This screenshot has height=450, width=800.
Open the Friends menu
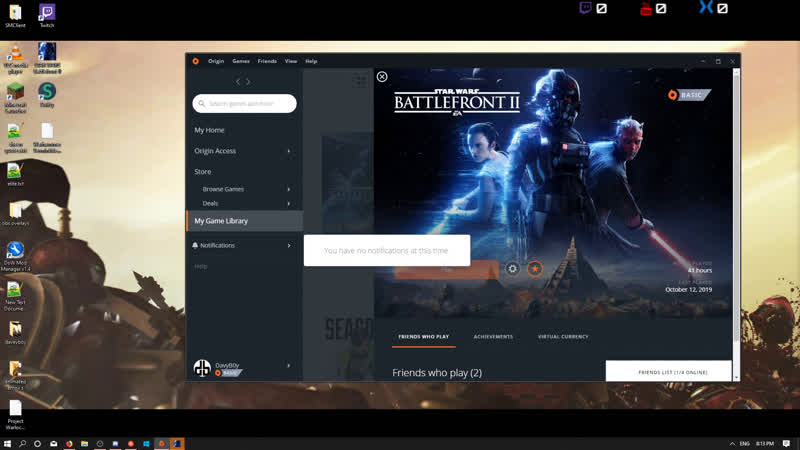[267, 61]
